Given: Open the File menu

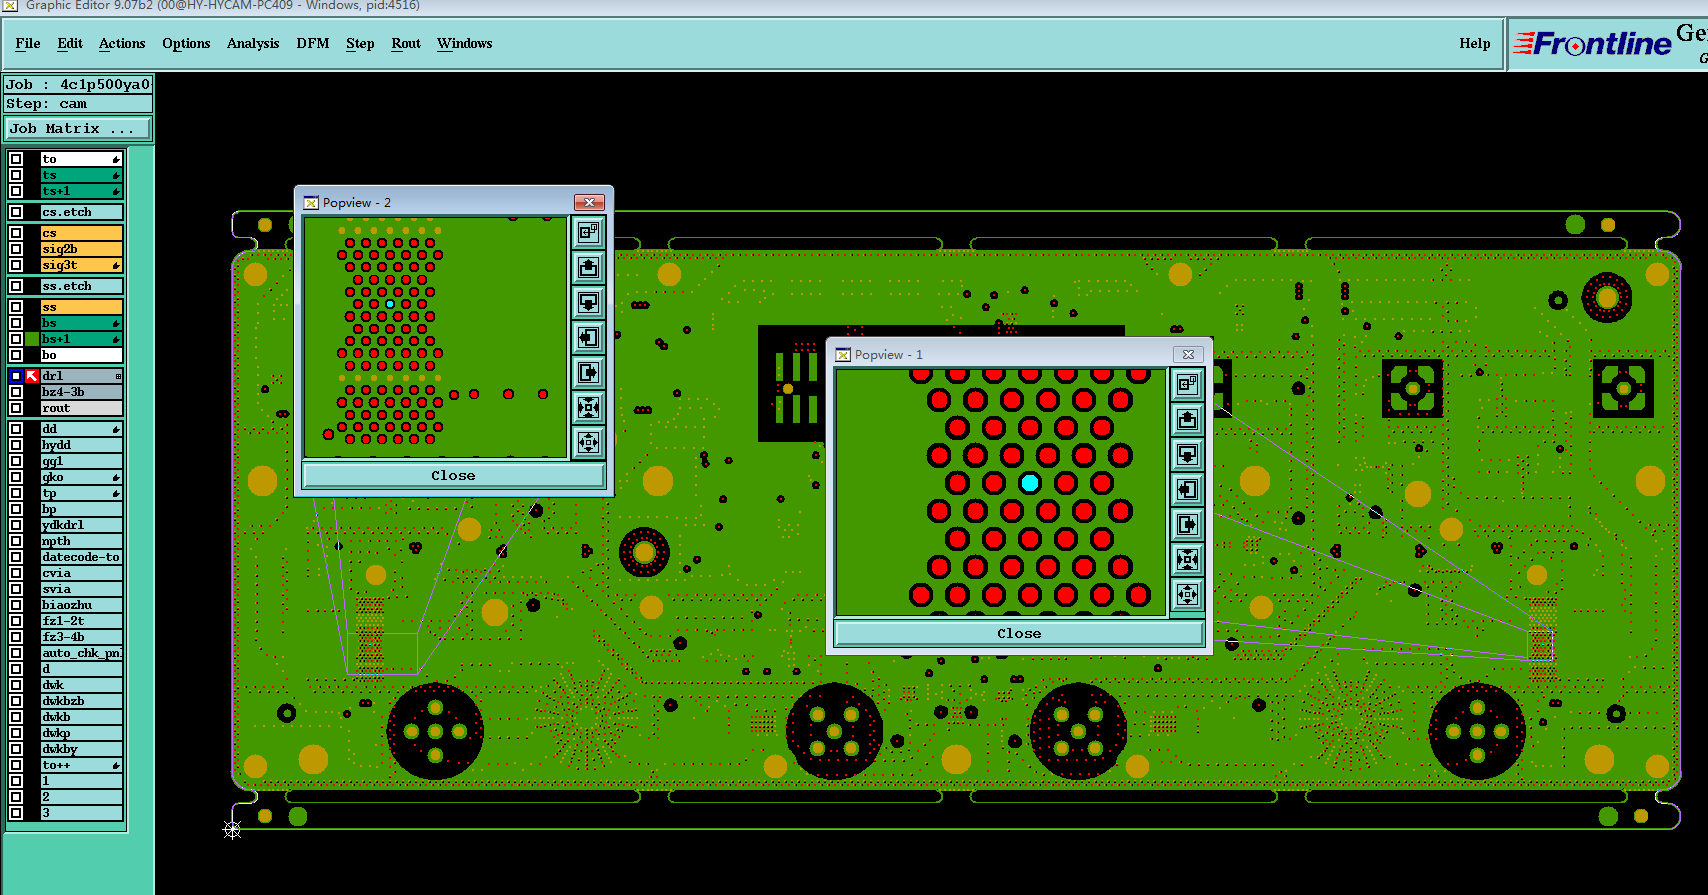Looking at the screenshot, I should click(x=28, y=43).
